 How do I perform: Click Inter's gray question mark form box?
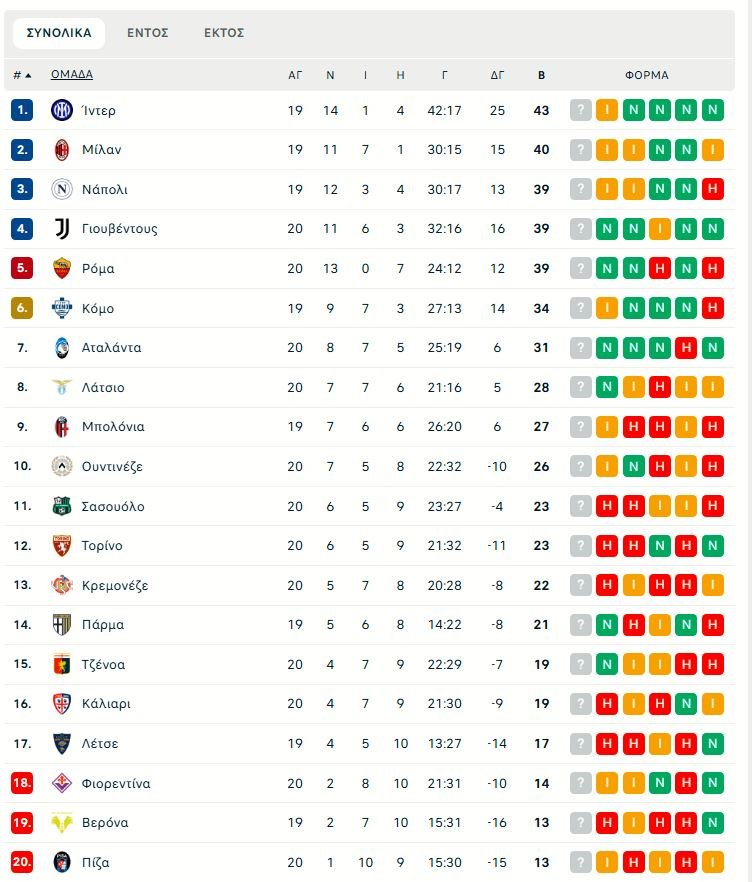[581, 110]
